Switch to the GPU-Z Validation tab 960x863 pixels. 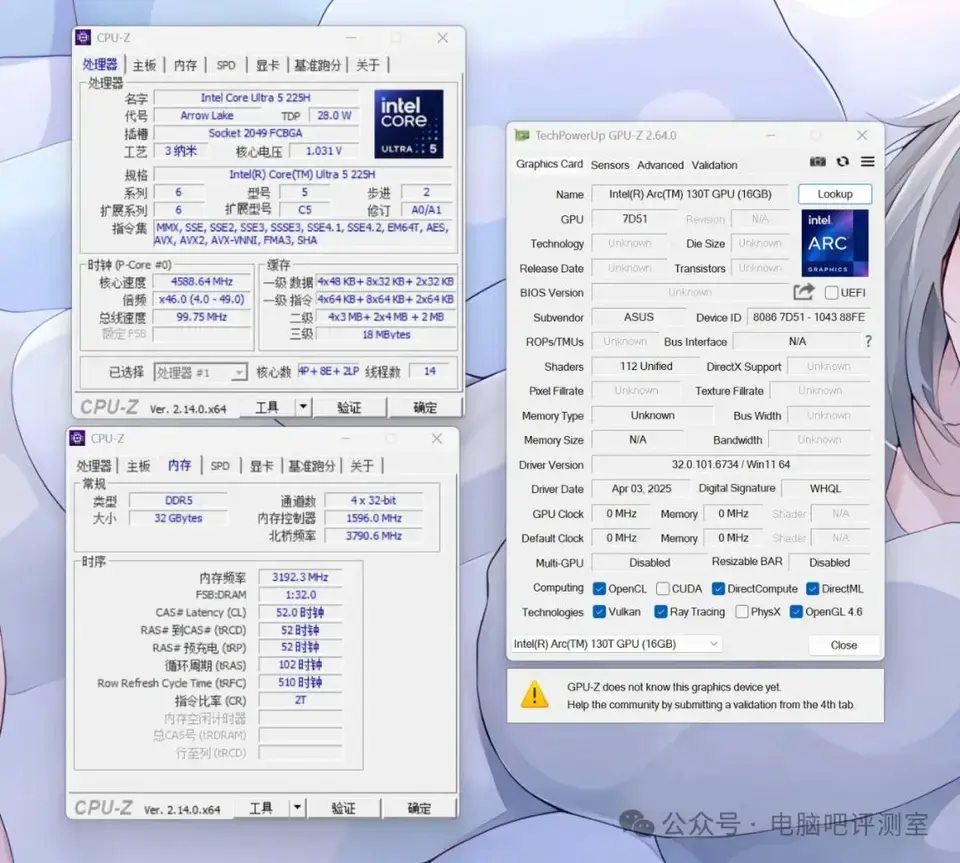714,165
